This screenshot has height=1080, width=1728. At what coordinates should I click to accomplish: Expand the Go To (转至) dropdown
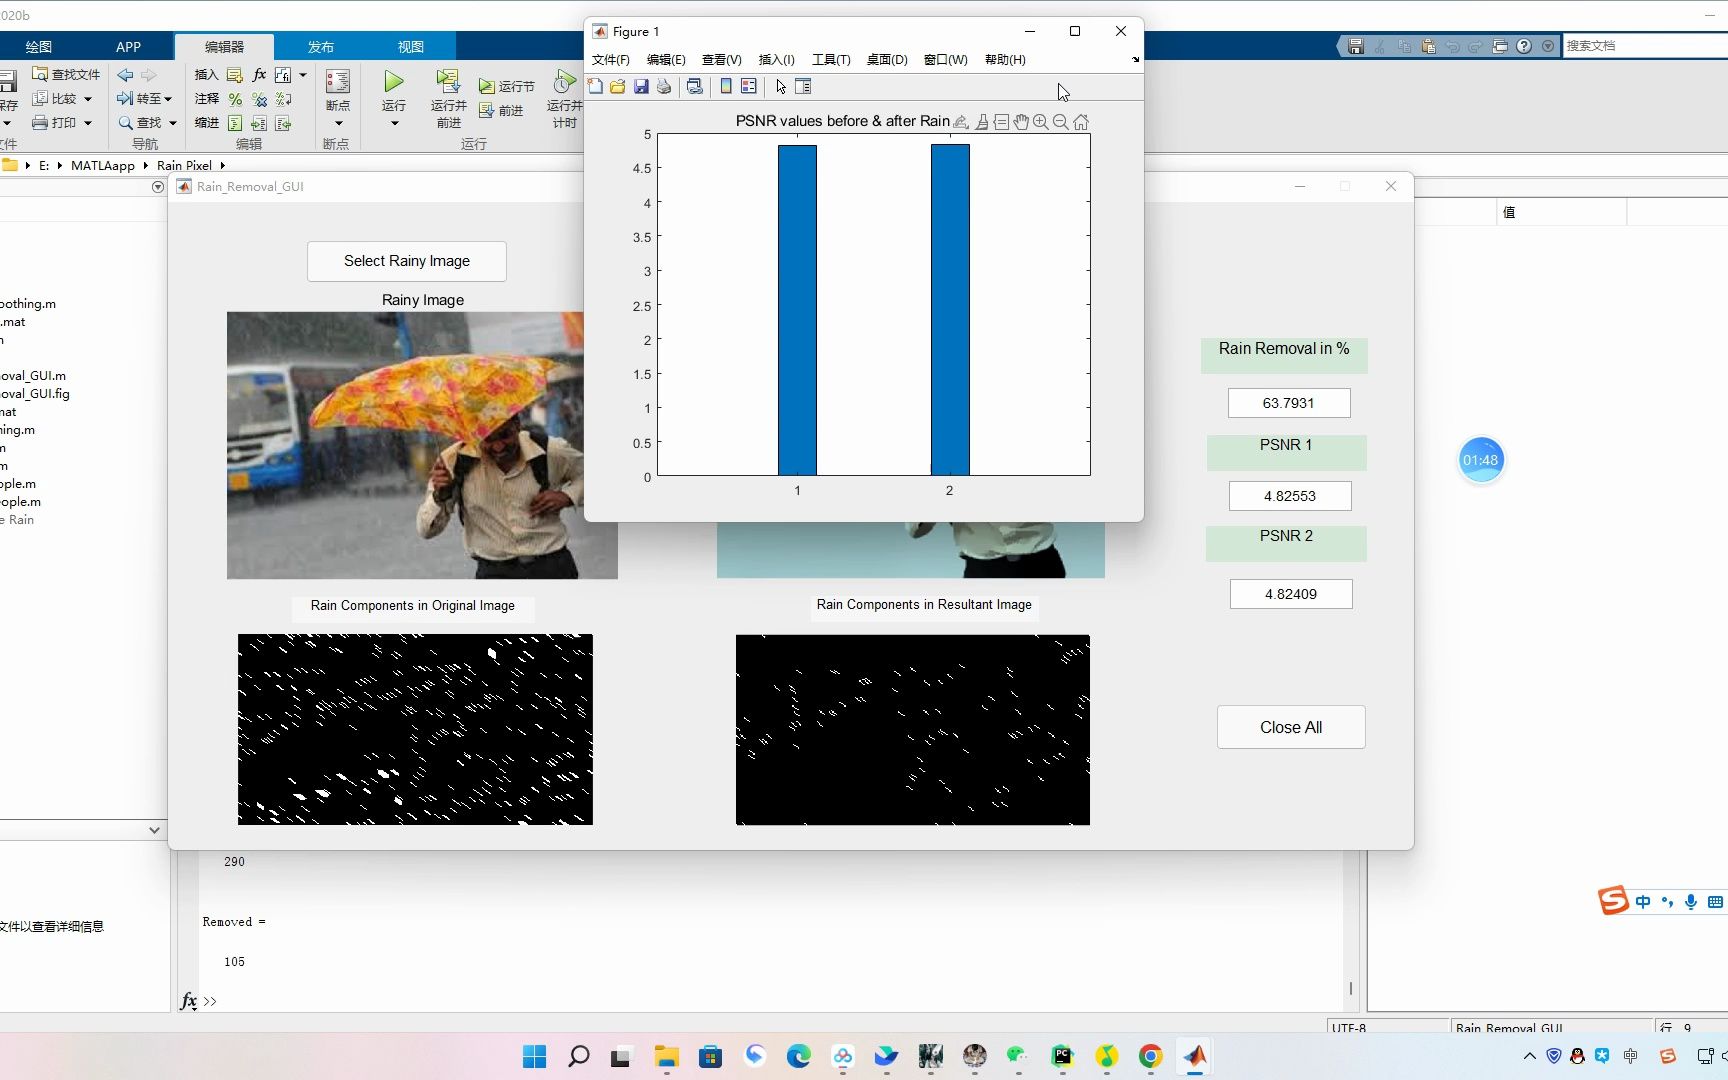169,98
